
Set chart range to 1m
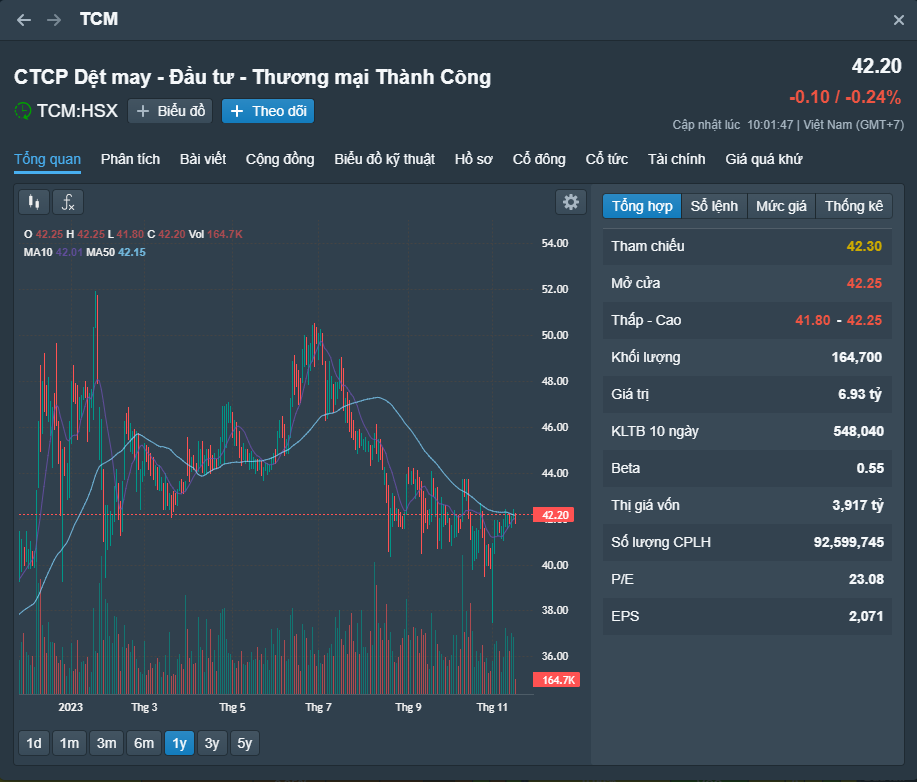70,743
